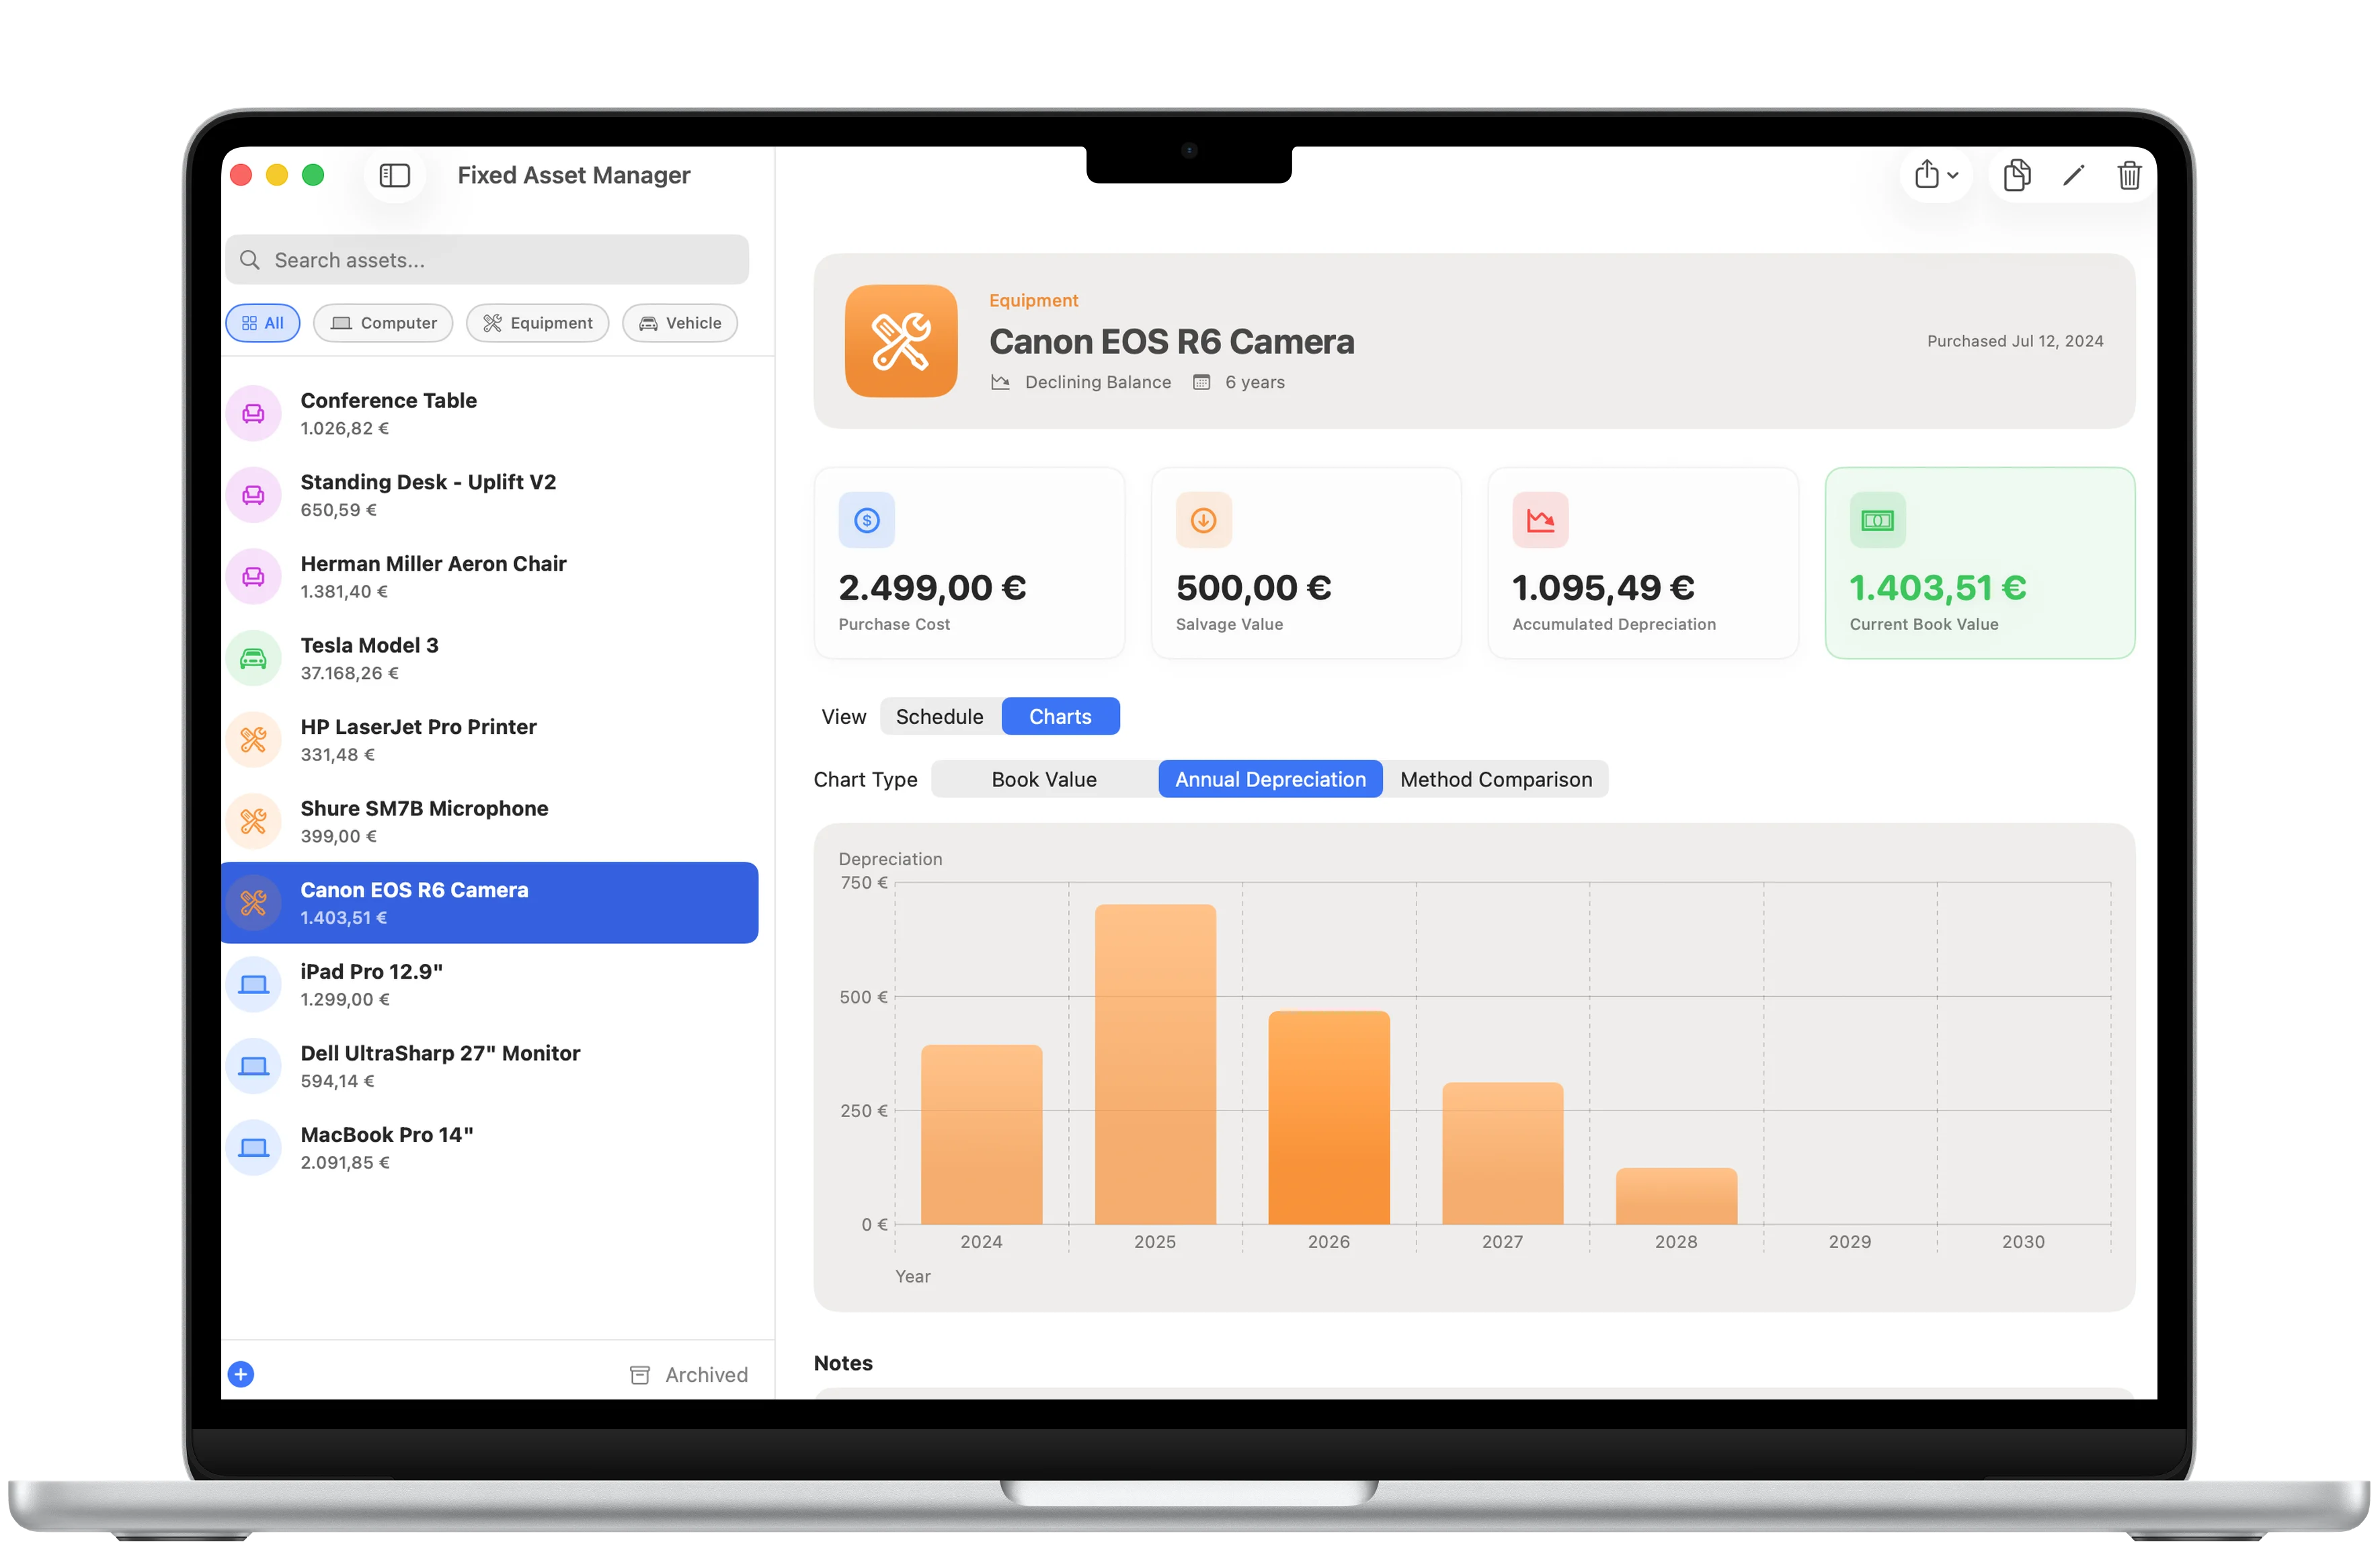Switch view to Charts
The width and height of the screenshot is (2380, 1546).
coord(1061,717)
